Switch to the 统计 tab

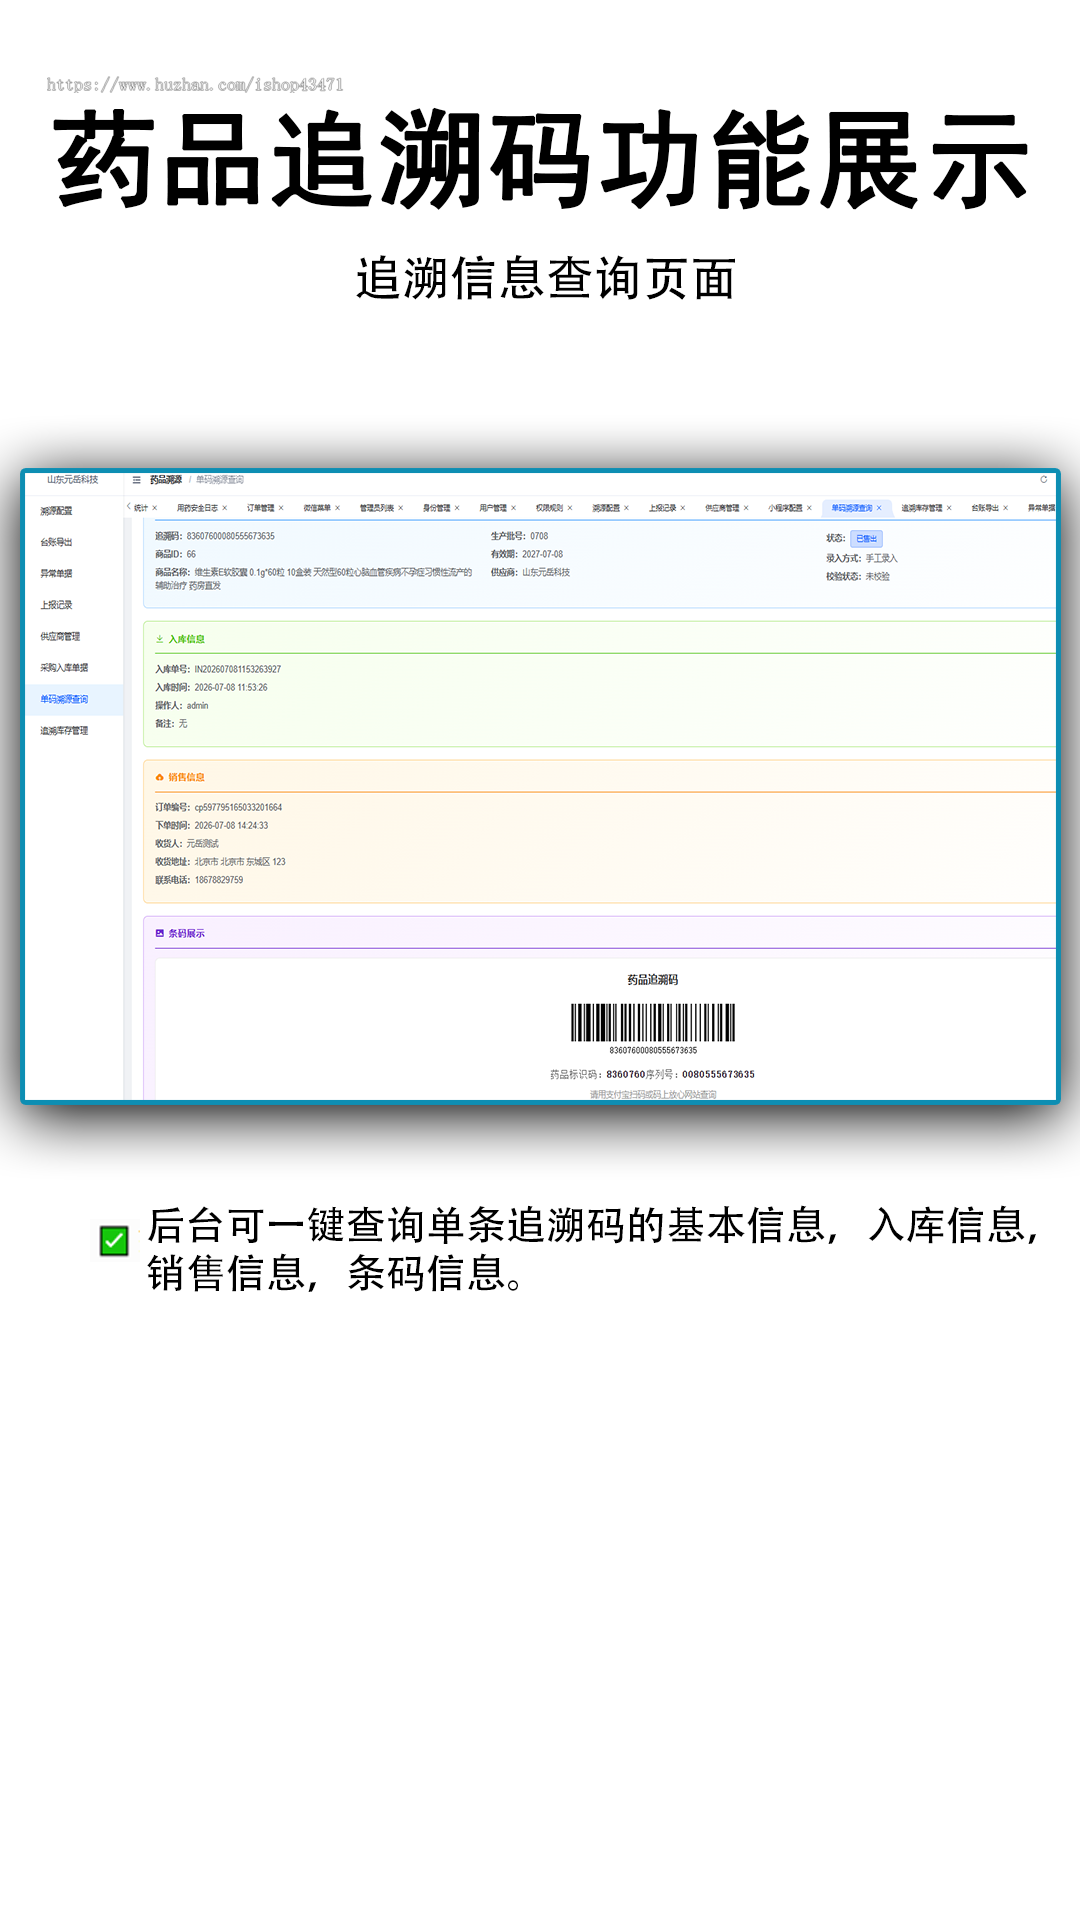(141, 508)
